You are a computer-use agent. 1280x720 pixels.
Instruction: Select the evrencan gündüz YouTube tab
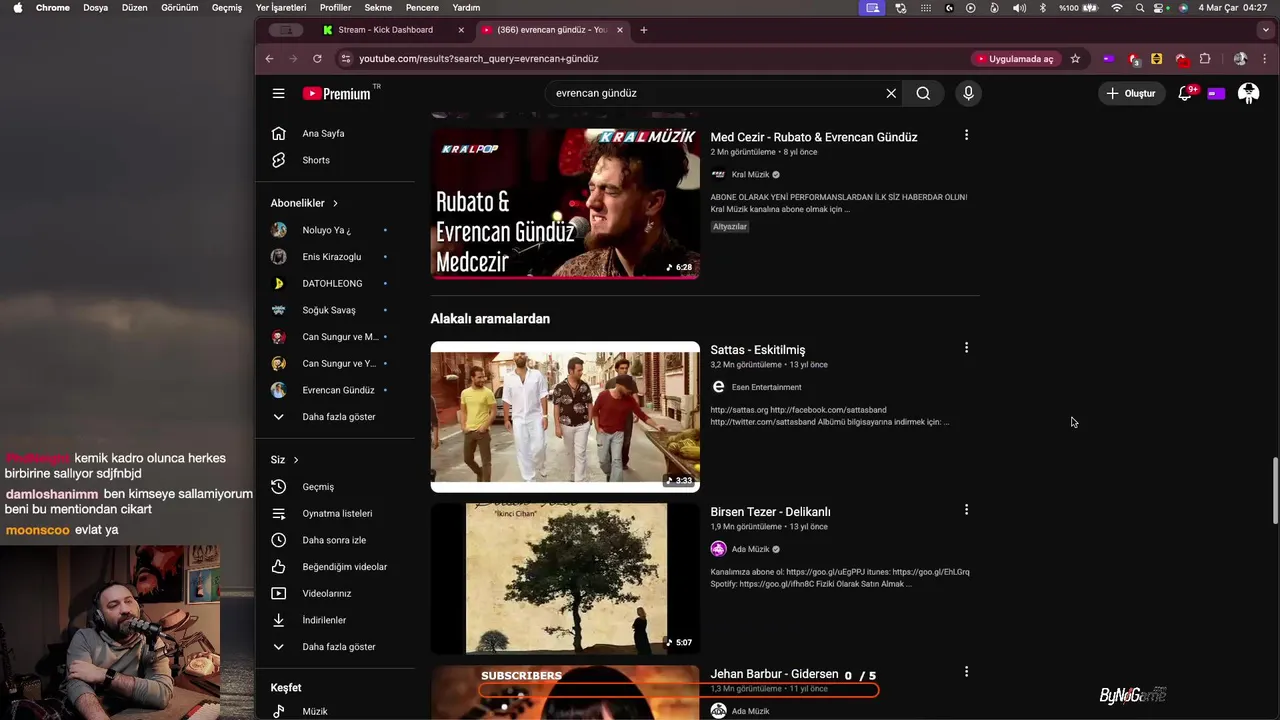552,30
